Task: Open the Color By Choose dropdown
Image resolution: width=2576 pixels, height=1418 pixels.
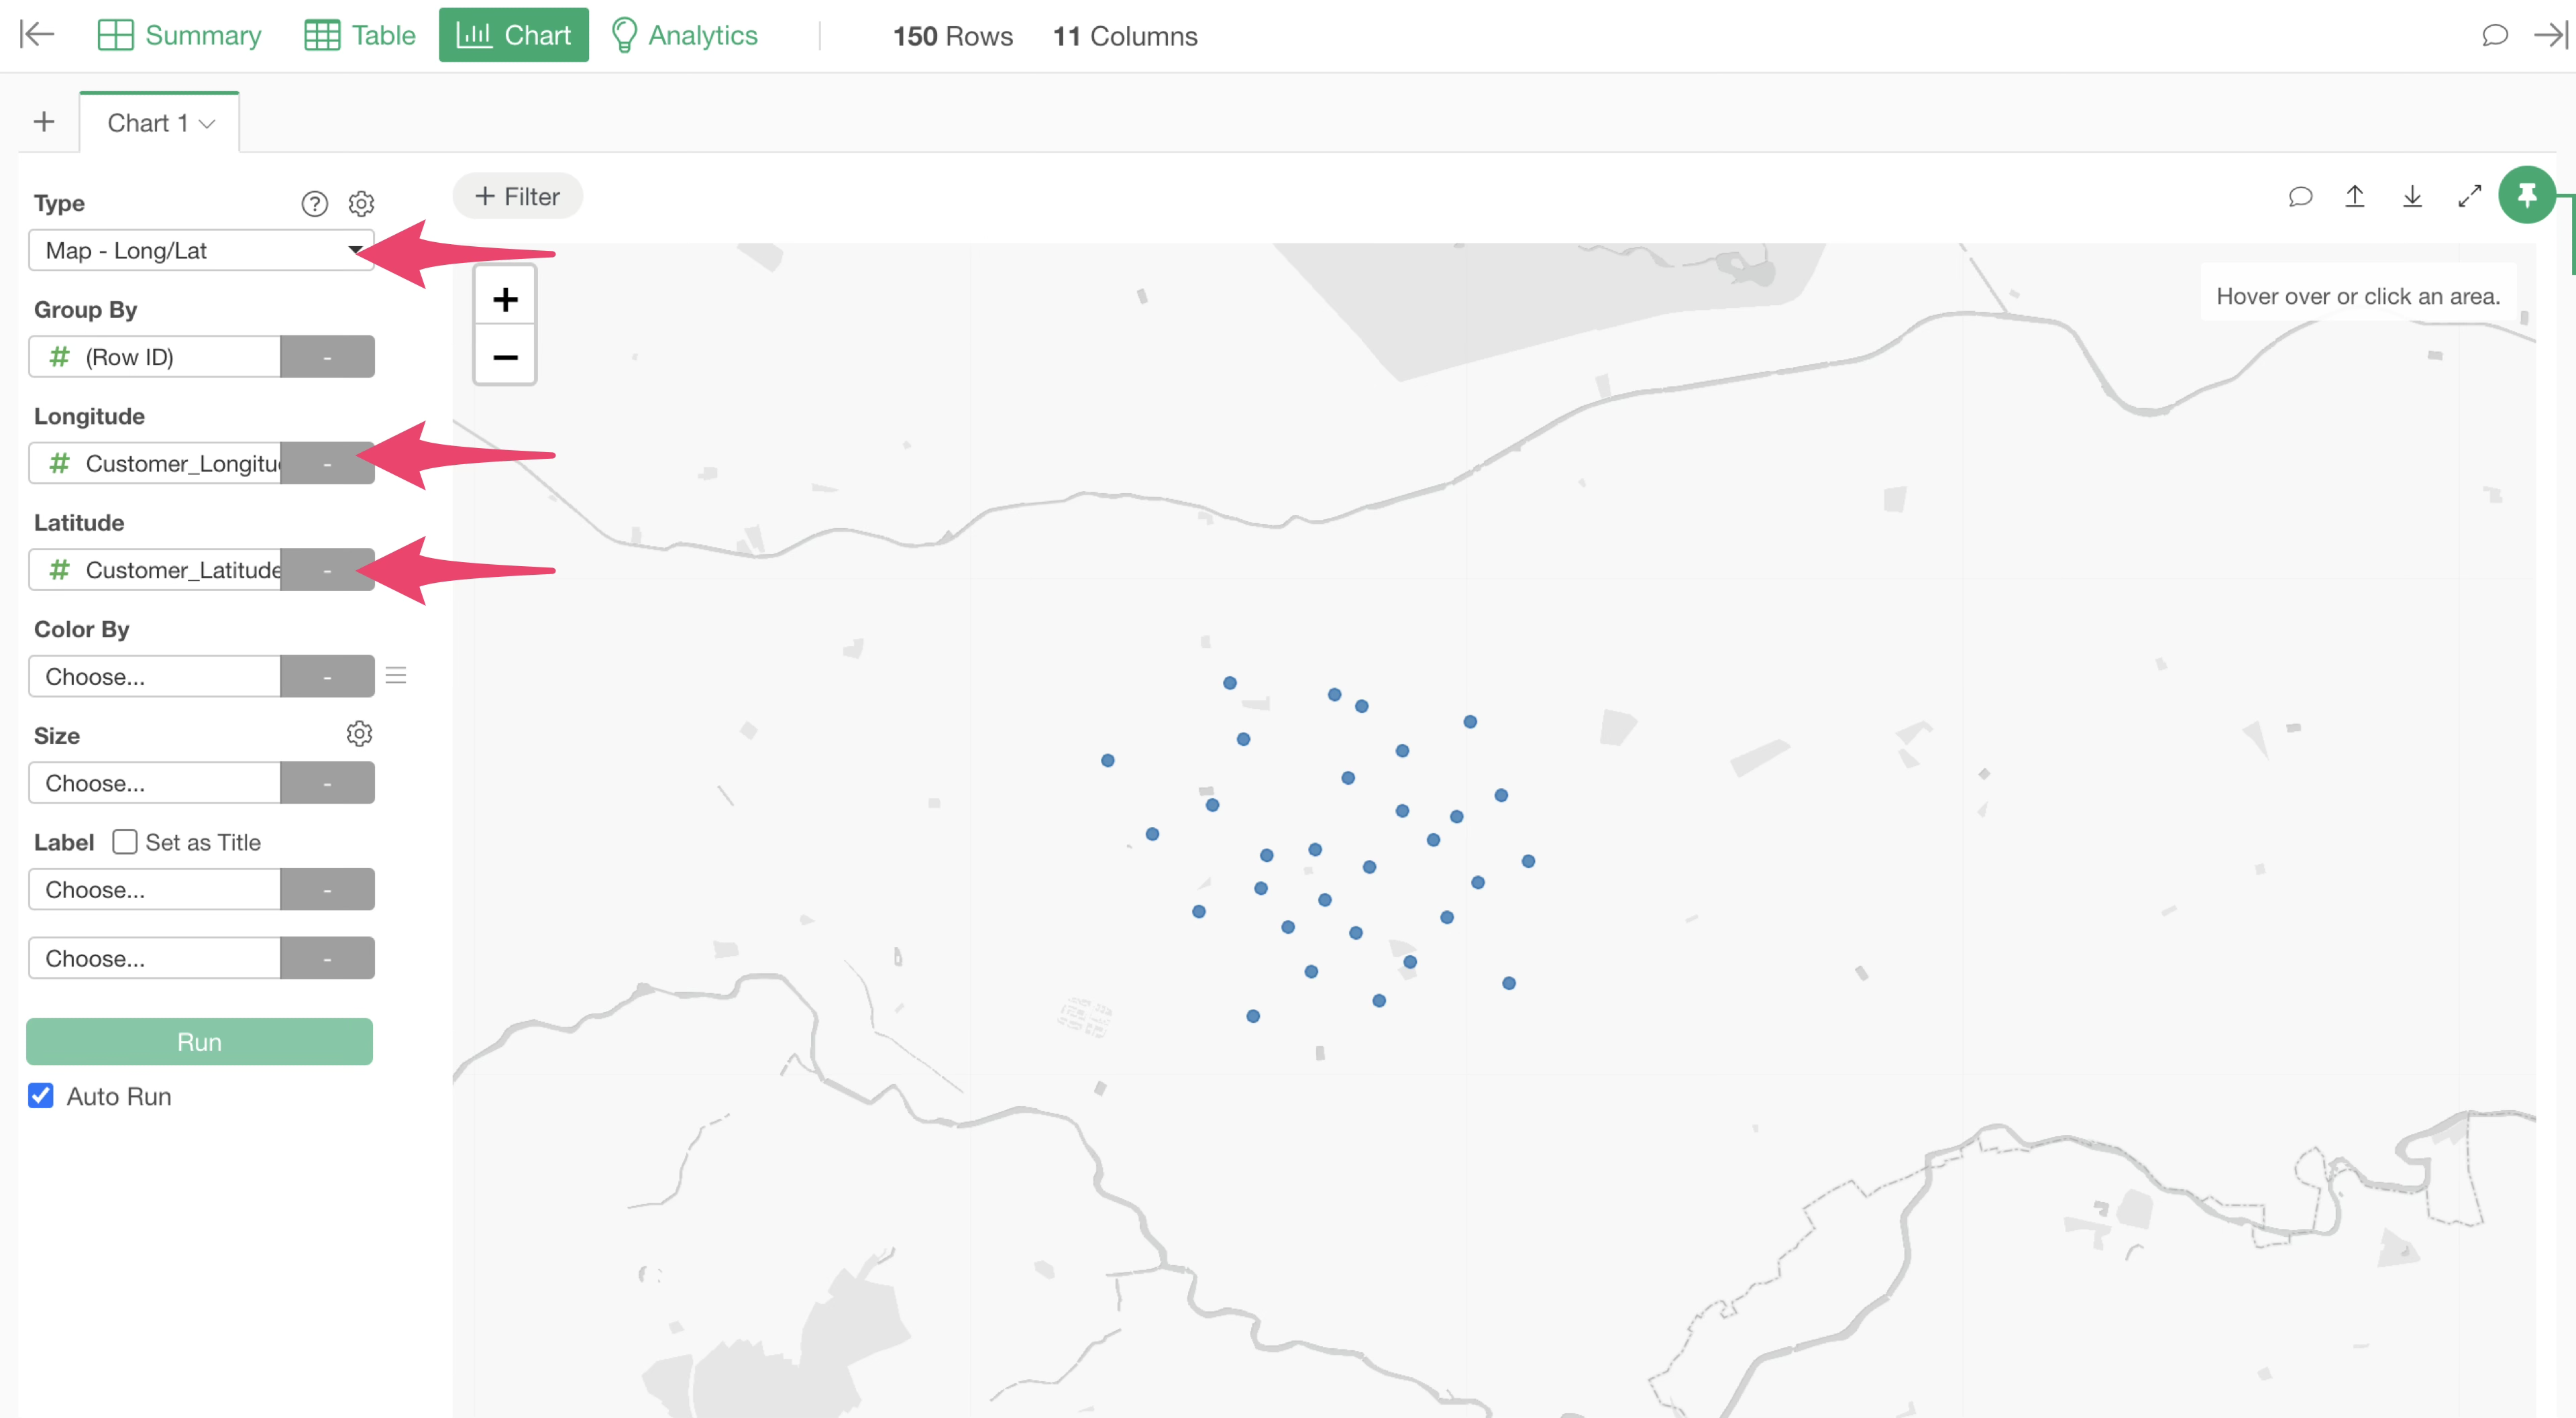Action: 155,676
